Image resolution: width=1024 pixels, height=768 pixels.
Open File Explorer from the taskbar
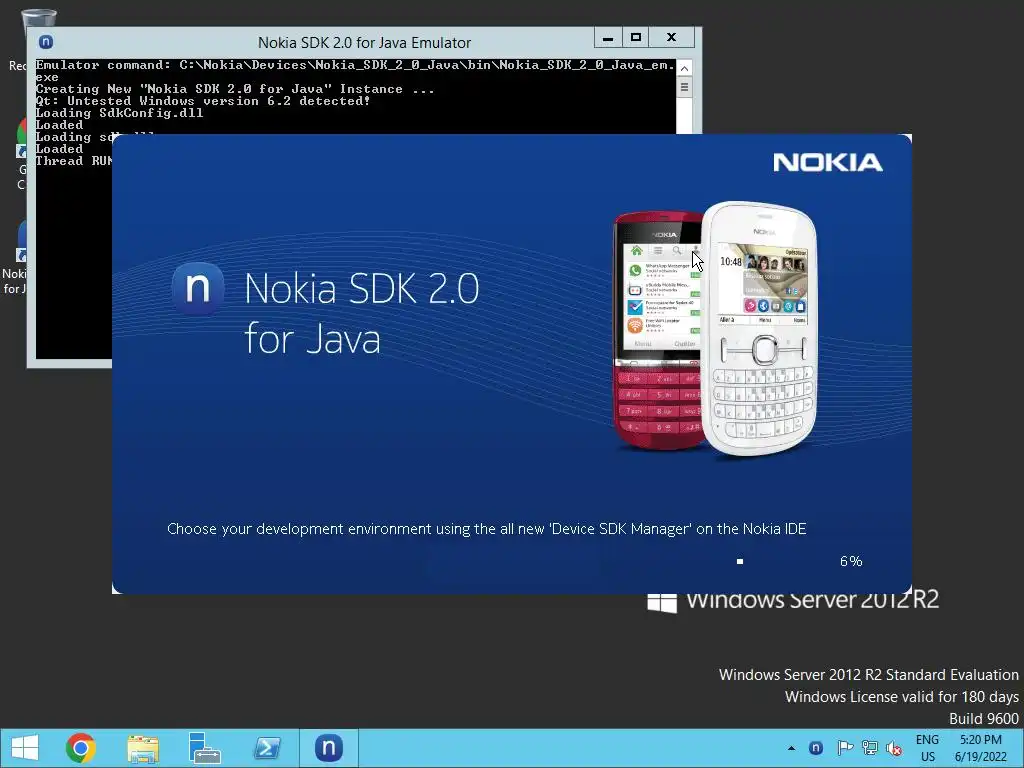(x=143, y=748)
